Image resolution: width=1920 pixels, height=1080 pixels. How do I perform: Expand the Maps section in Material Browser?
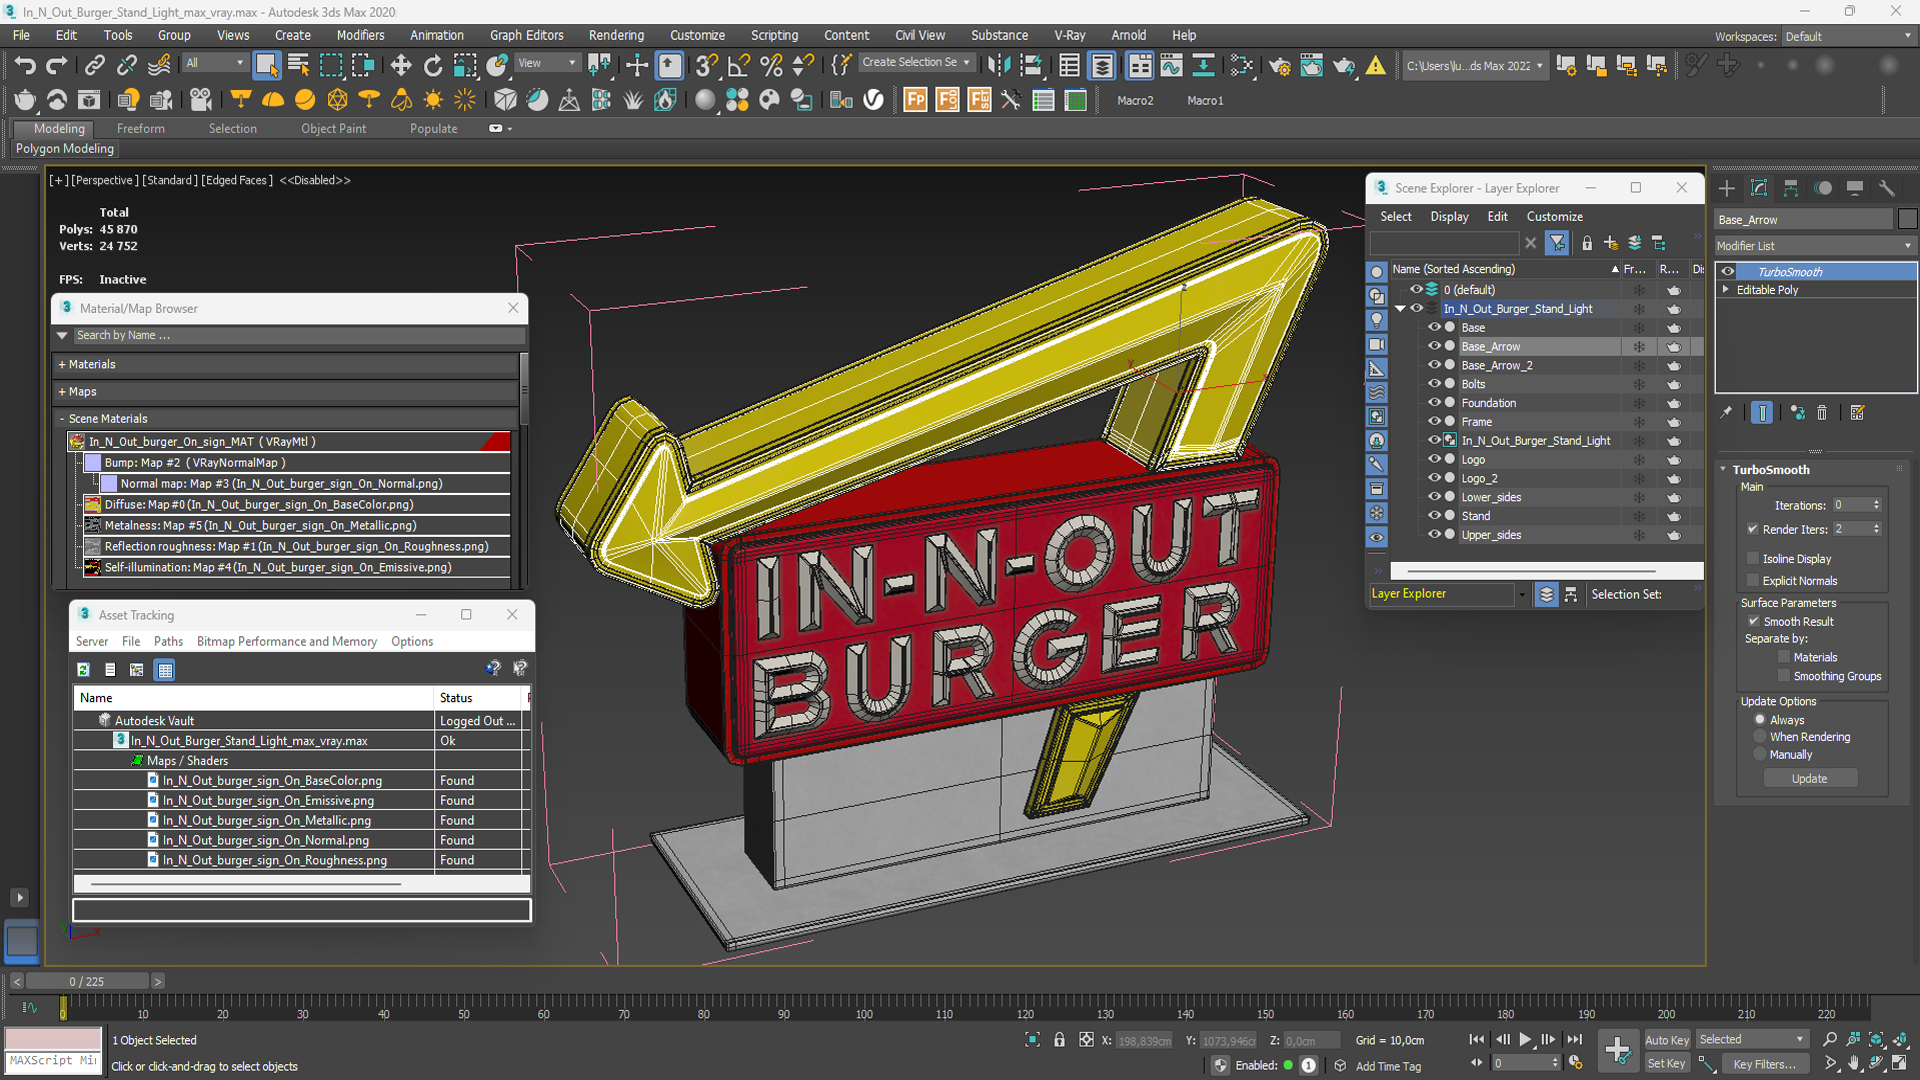(62, 392)
